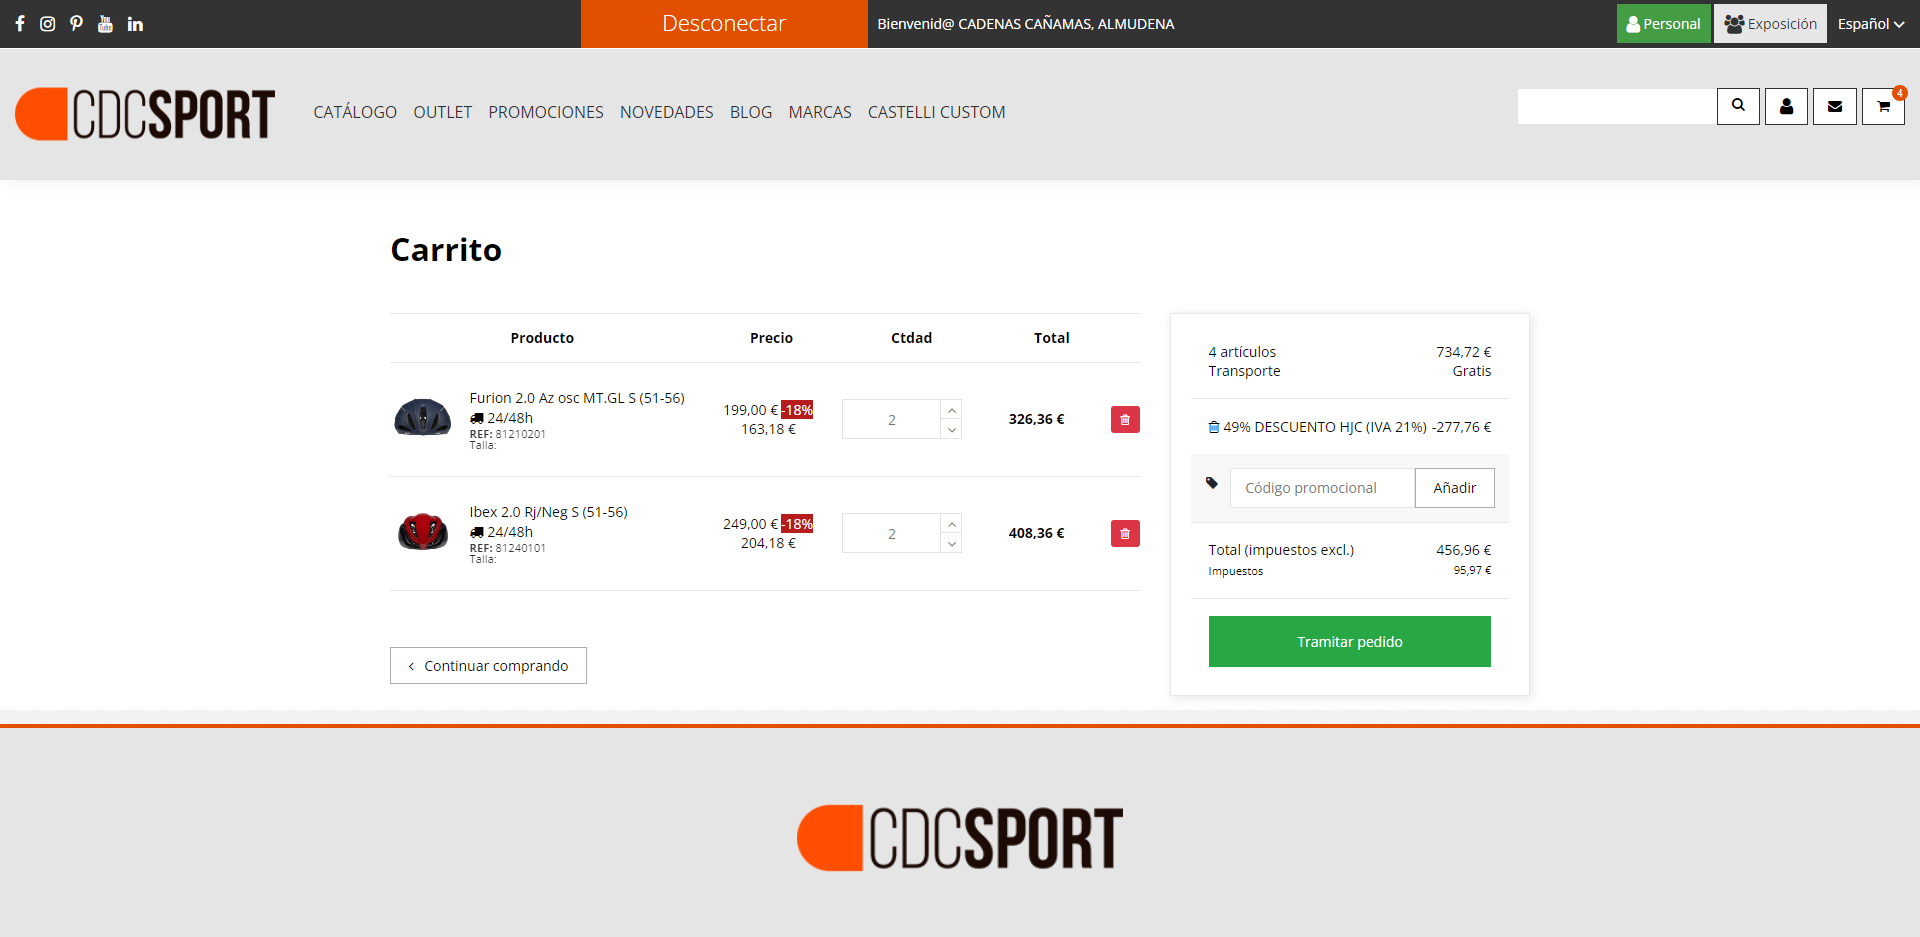Open the CASTELLI CUSTOM menu item
This screenshot has width=1920, height=937.
coord(937,112)
